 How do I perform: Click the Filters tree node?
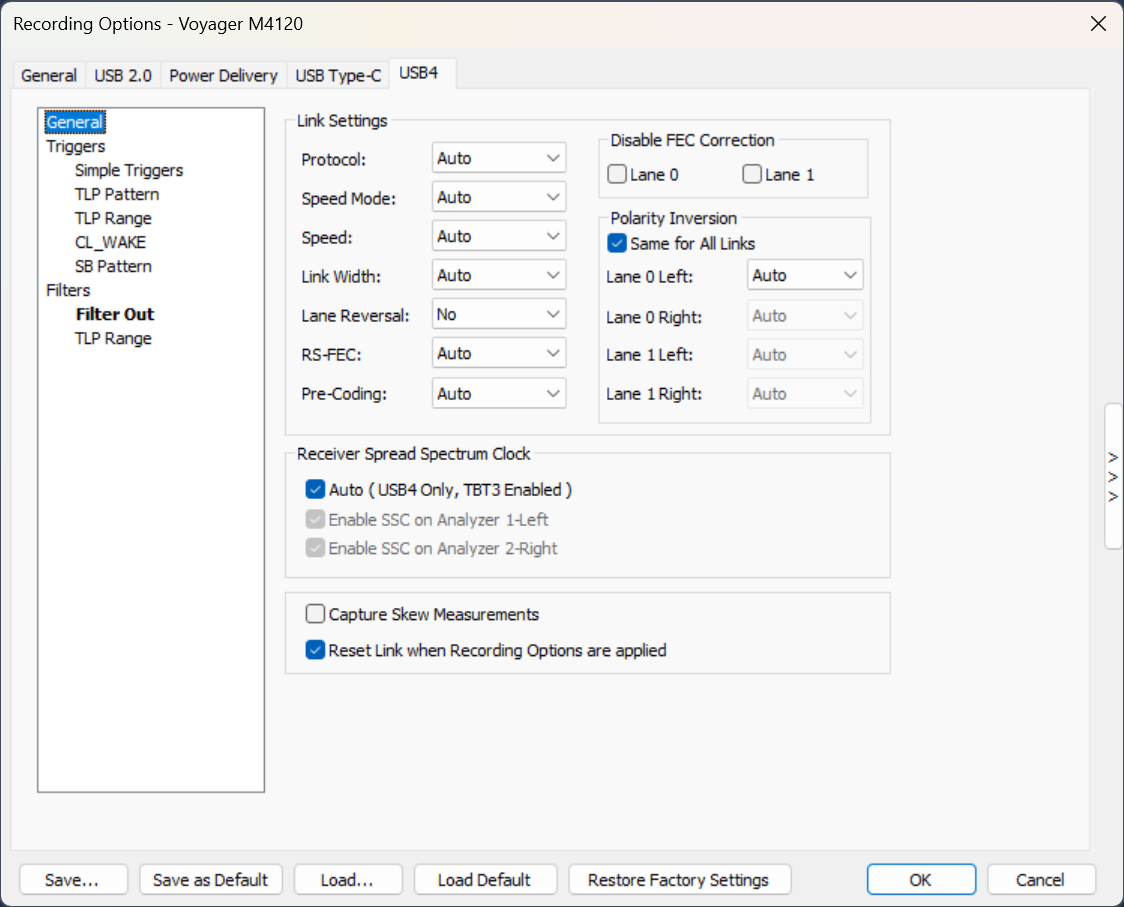68,290
